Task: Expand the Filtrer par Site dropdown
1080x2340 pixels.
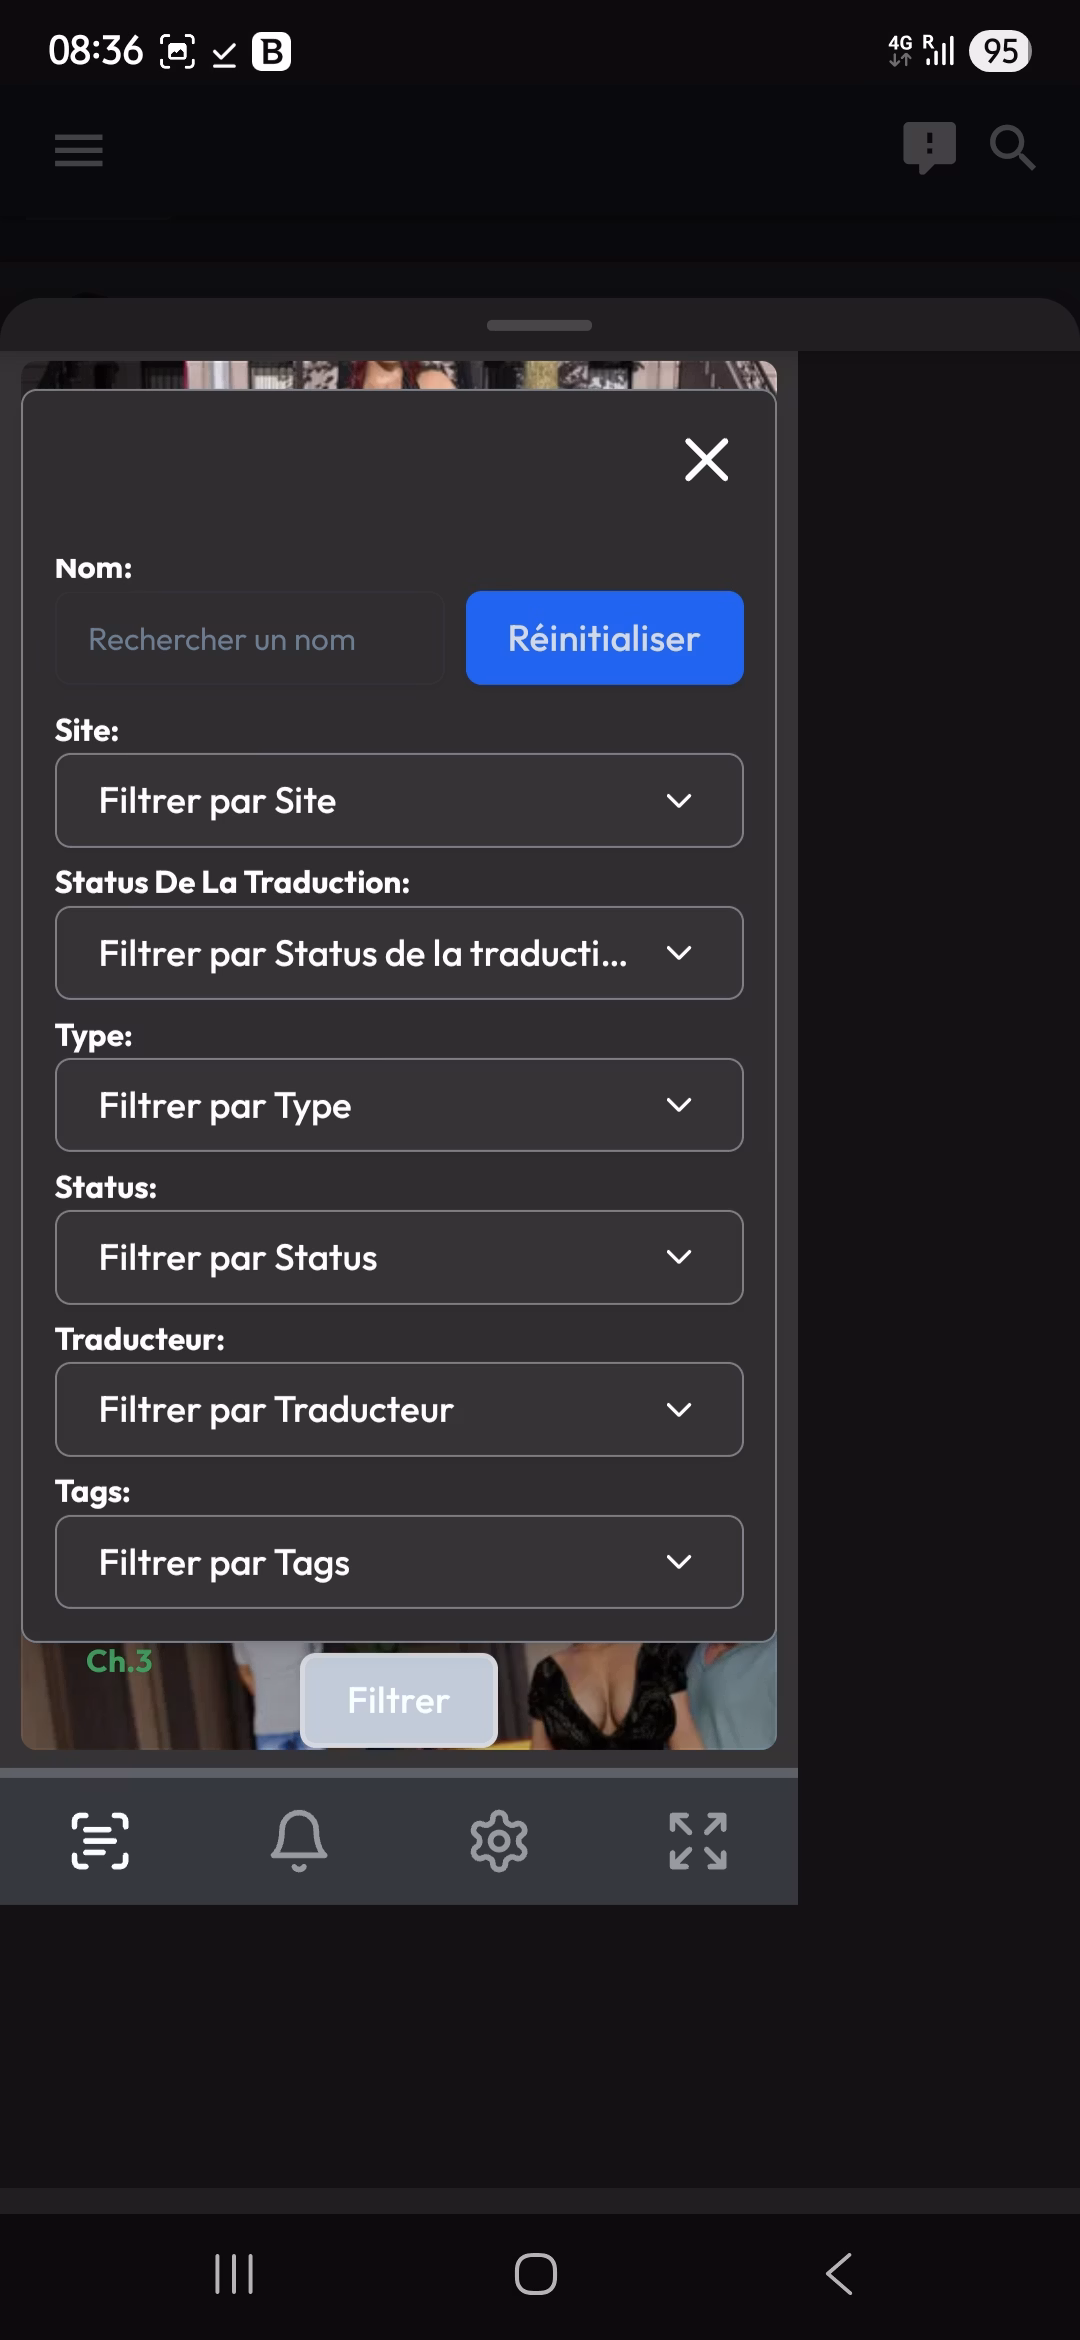Action: click(399, 801)
